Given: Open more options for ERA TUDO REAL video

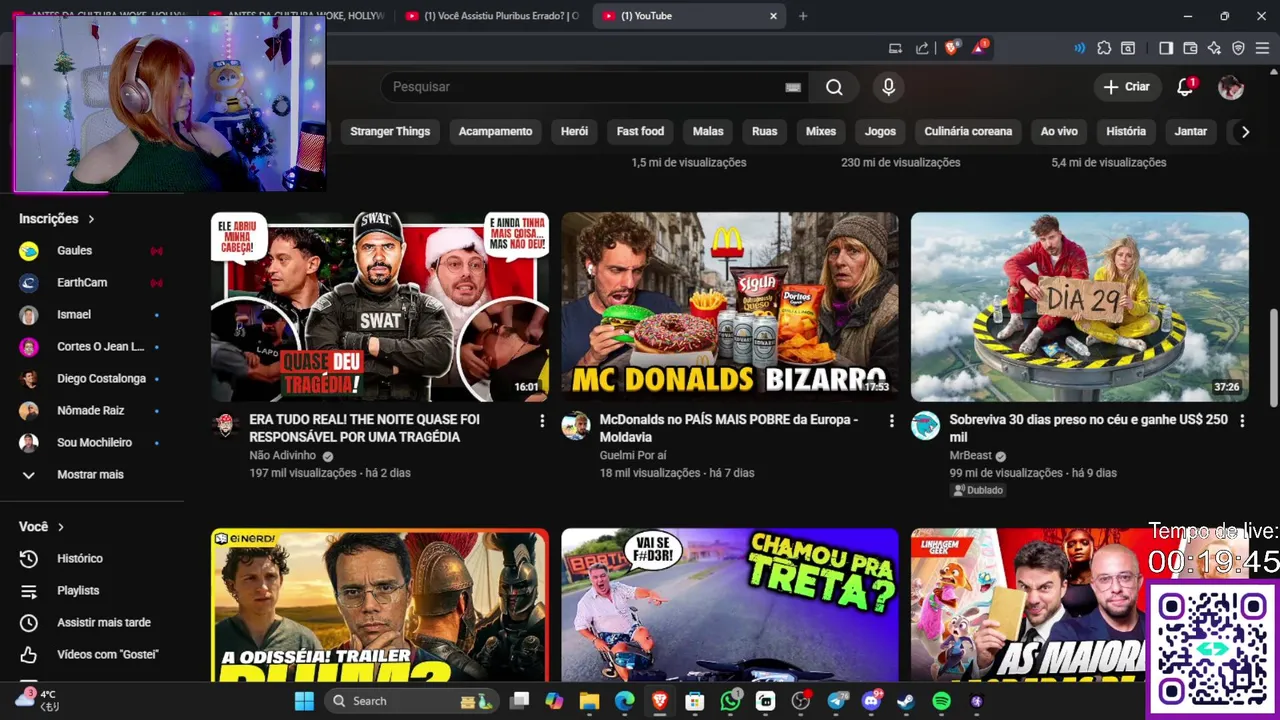Looking at the screenshot, I should click(x=542, y=421).
